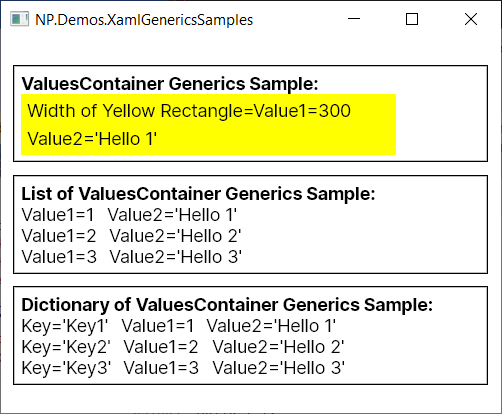The image size is (502, 414).
Task: Click Value2='Hello 3' in the list section
Action: tap(176, 257)
